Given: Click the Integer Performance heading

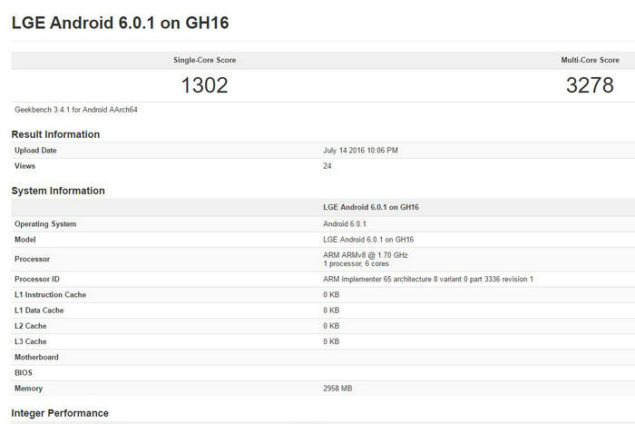Looking at the screenshot, I should (x=59, y=412).
